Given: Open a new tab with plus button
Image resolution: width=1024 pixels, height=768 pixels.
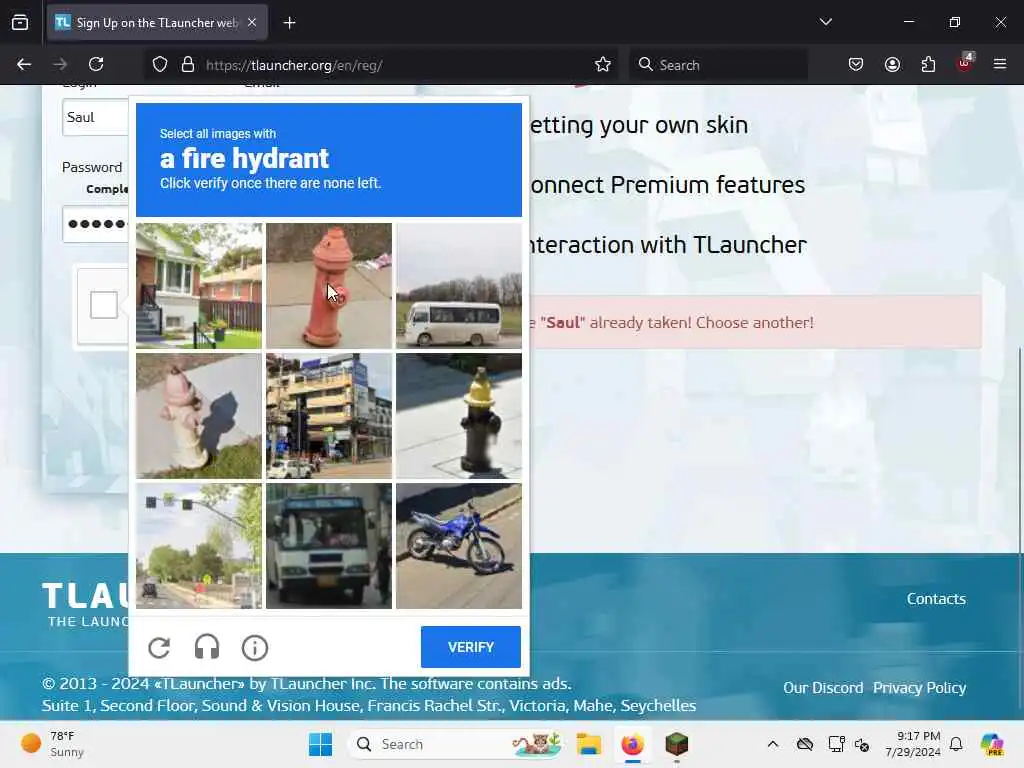Looking at the screenshot, I should (x=289, y=23).
